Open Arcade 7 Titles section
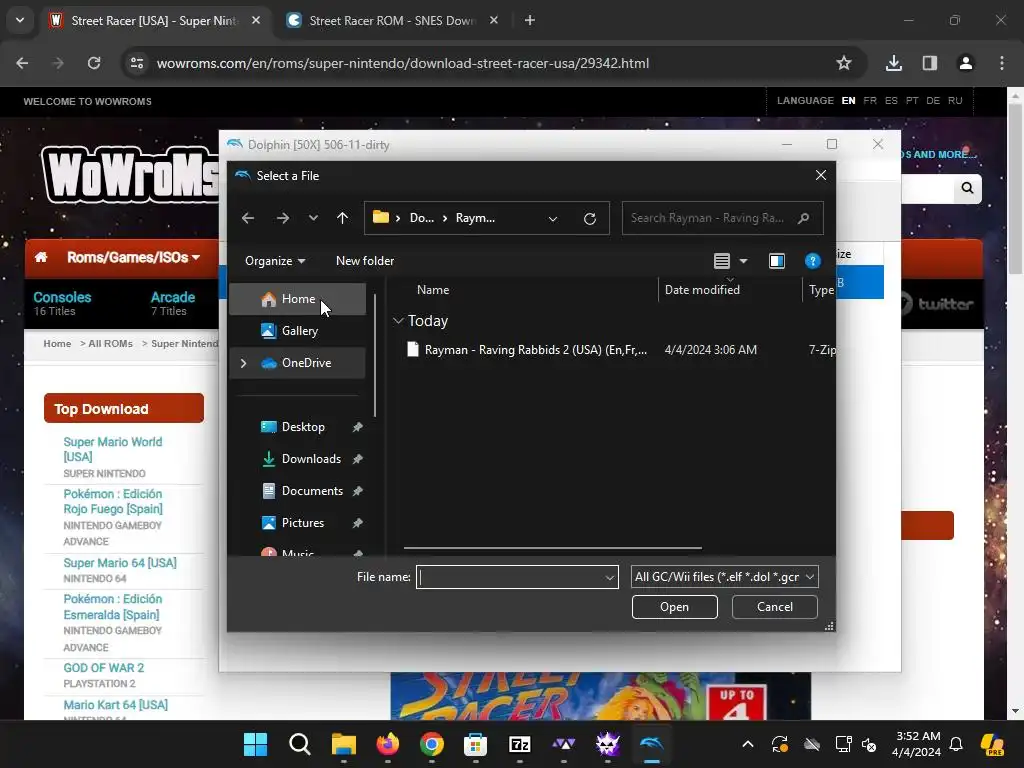The image size is (1024, 768). click(172, 304)
